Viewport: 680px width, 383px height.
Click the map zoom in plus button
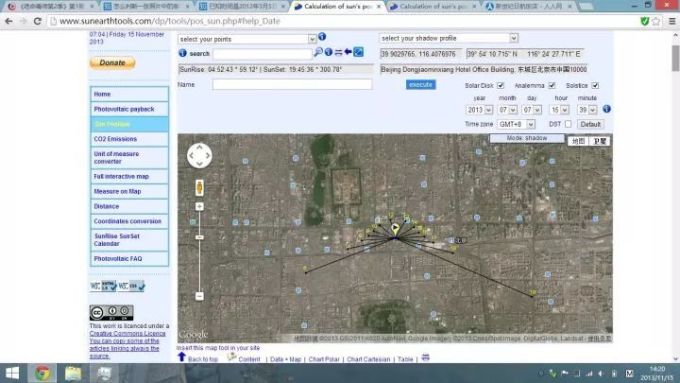[199, 206]
